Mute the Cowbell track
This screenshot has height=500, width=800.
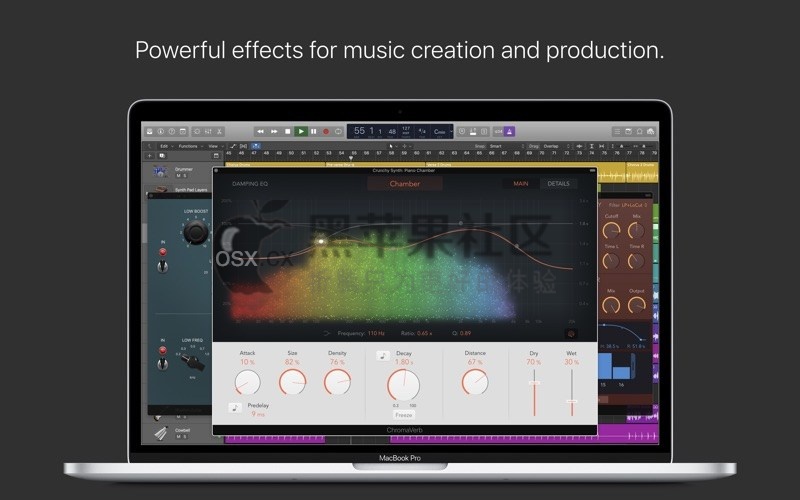(x=179, y=436)
